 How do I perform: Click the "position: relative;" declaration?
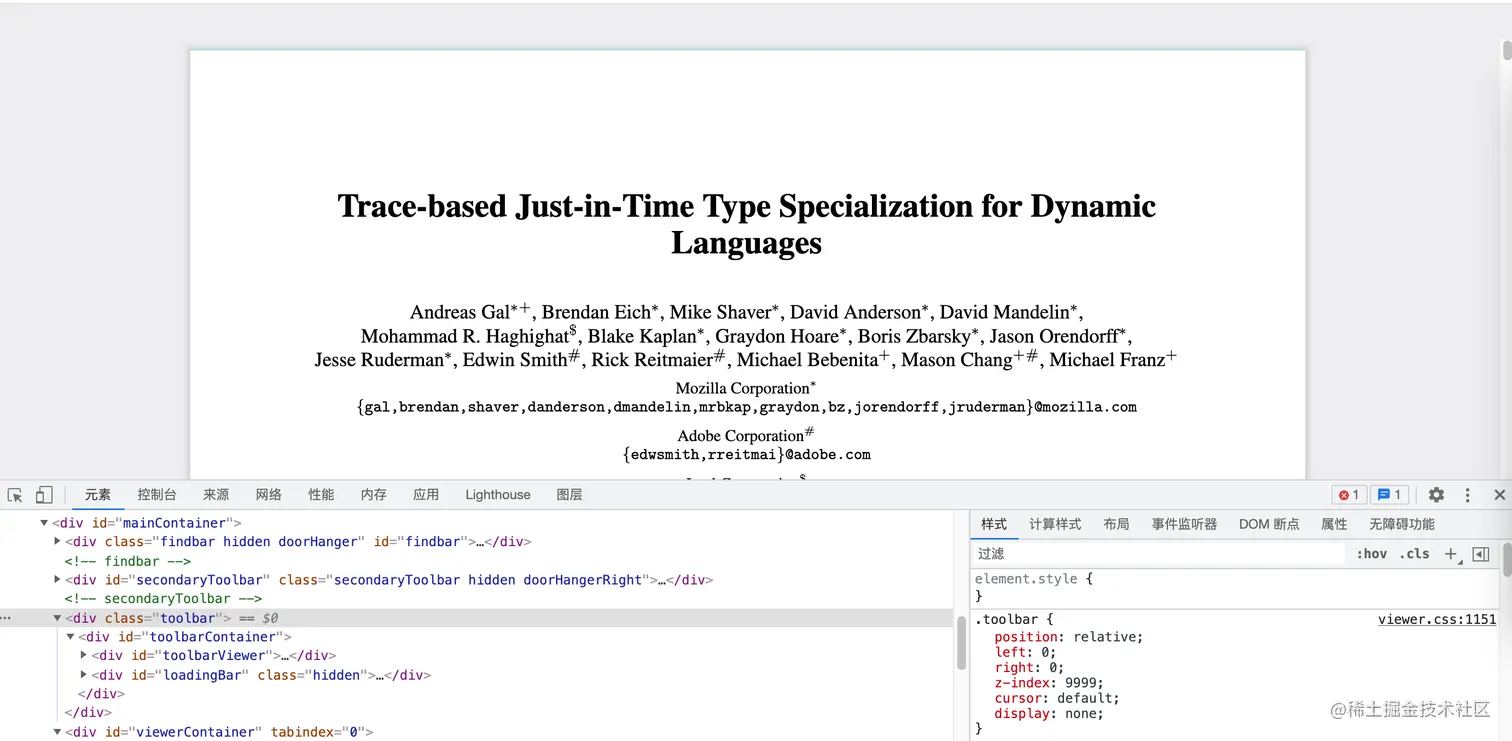coord(1068,637)
